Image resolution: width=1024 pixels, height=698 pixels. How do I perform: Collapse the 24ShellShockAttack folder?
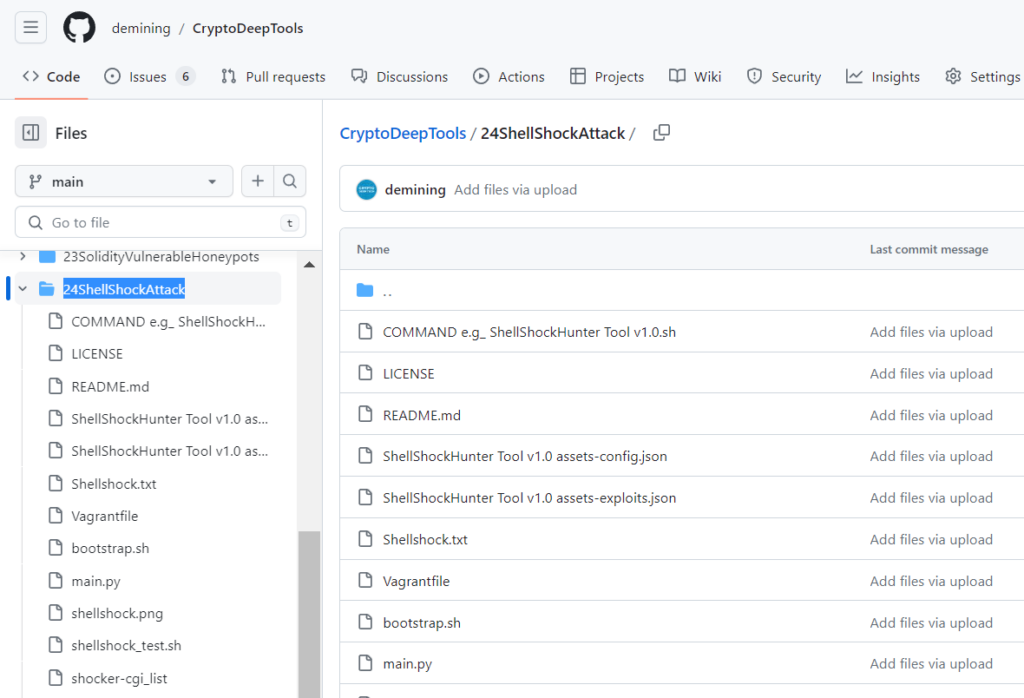pyautogui.click(x=23, y=289)
